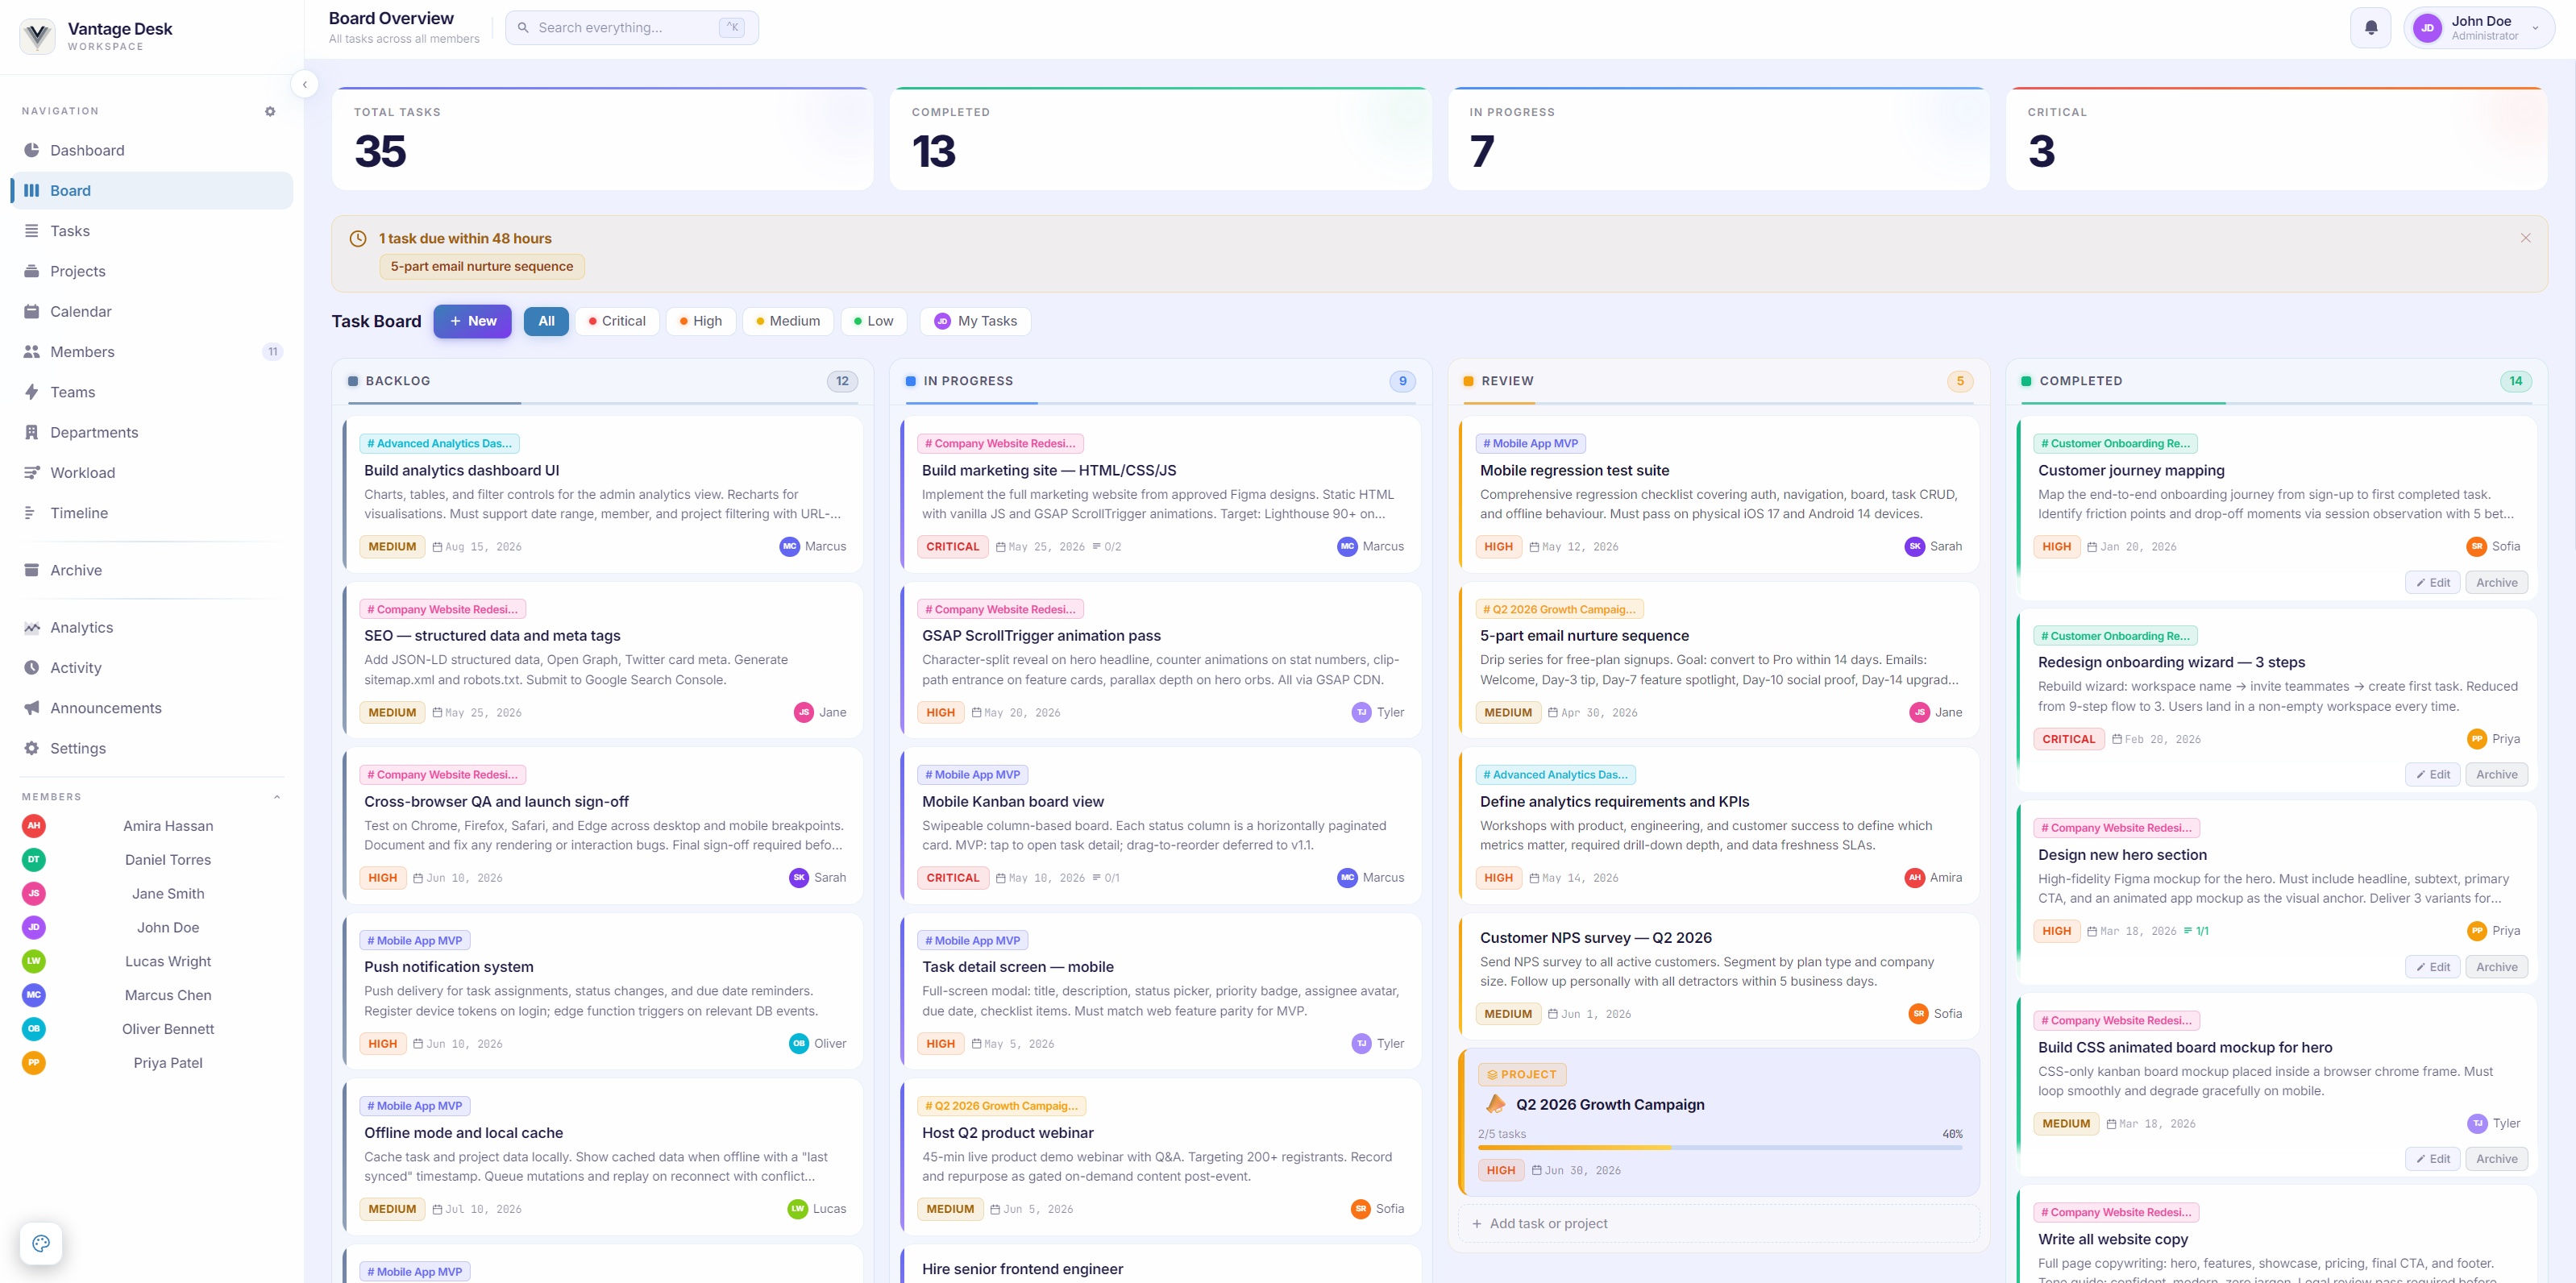The width and height of the screenshot is (2576, 1283).
Task: Dismiss the due-soon alert banner
Action: click(x=2525, y=238)
